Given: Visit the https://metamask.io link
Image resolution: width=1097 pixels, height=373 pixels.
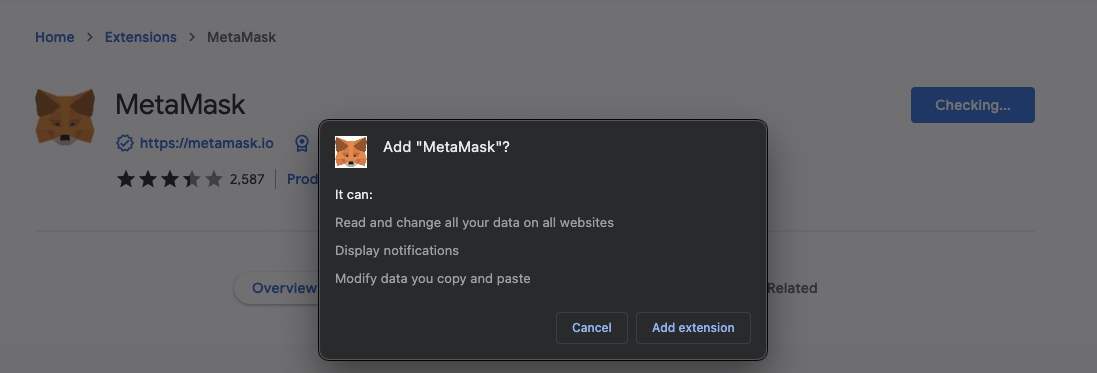Looking at the screenshot, I should [206, 143].
